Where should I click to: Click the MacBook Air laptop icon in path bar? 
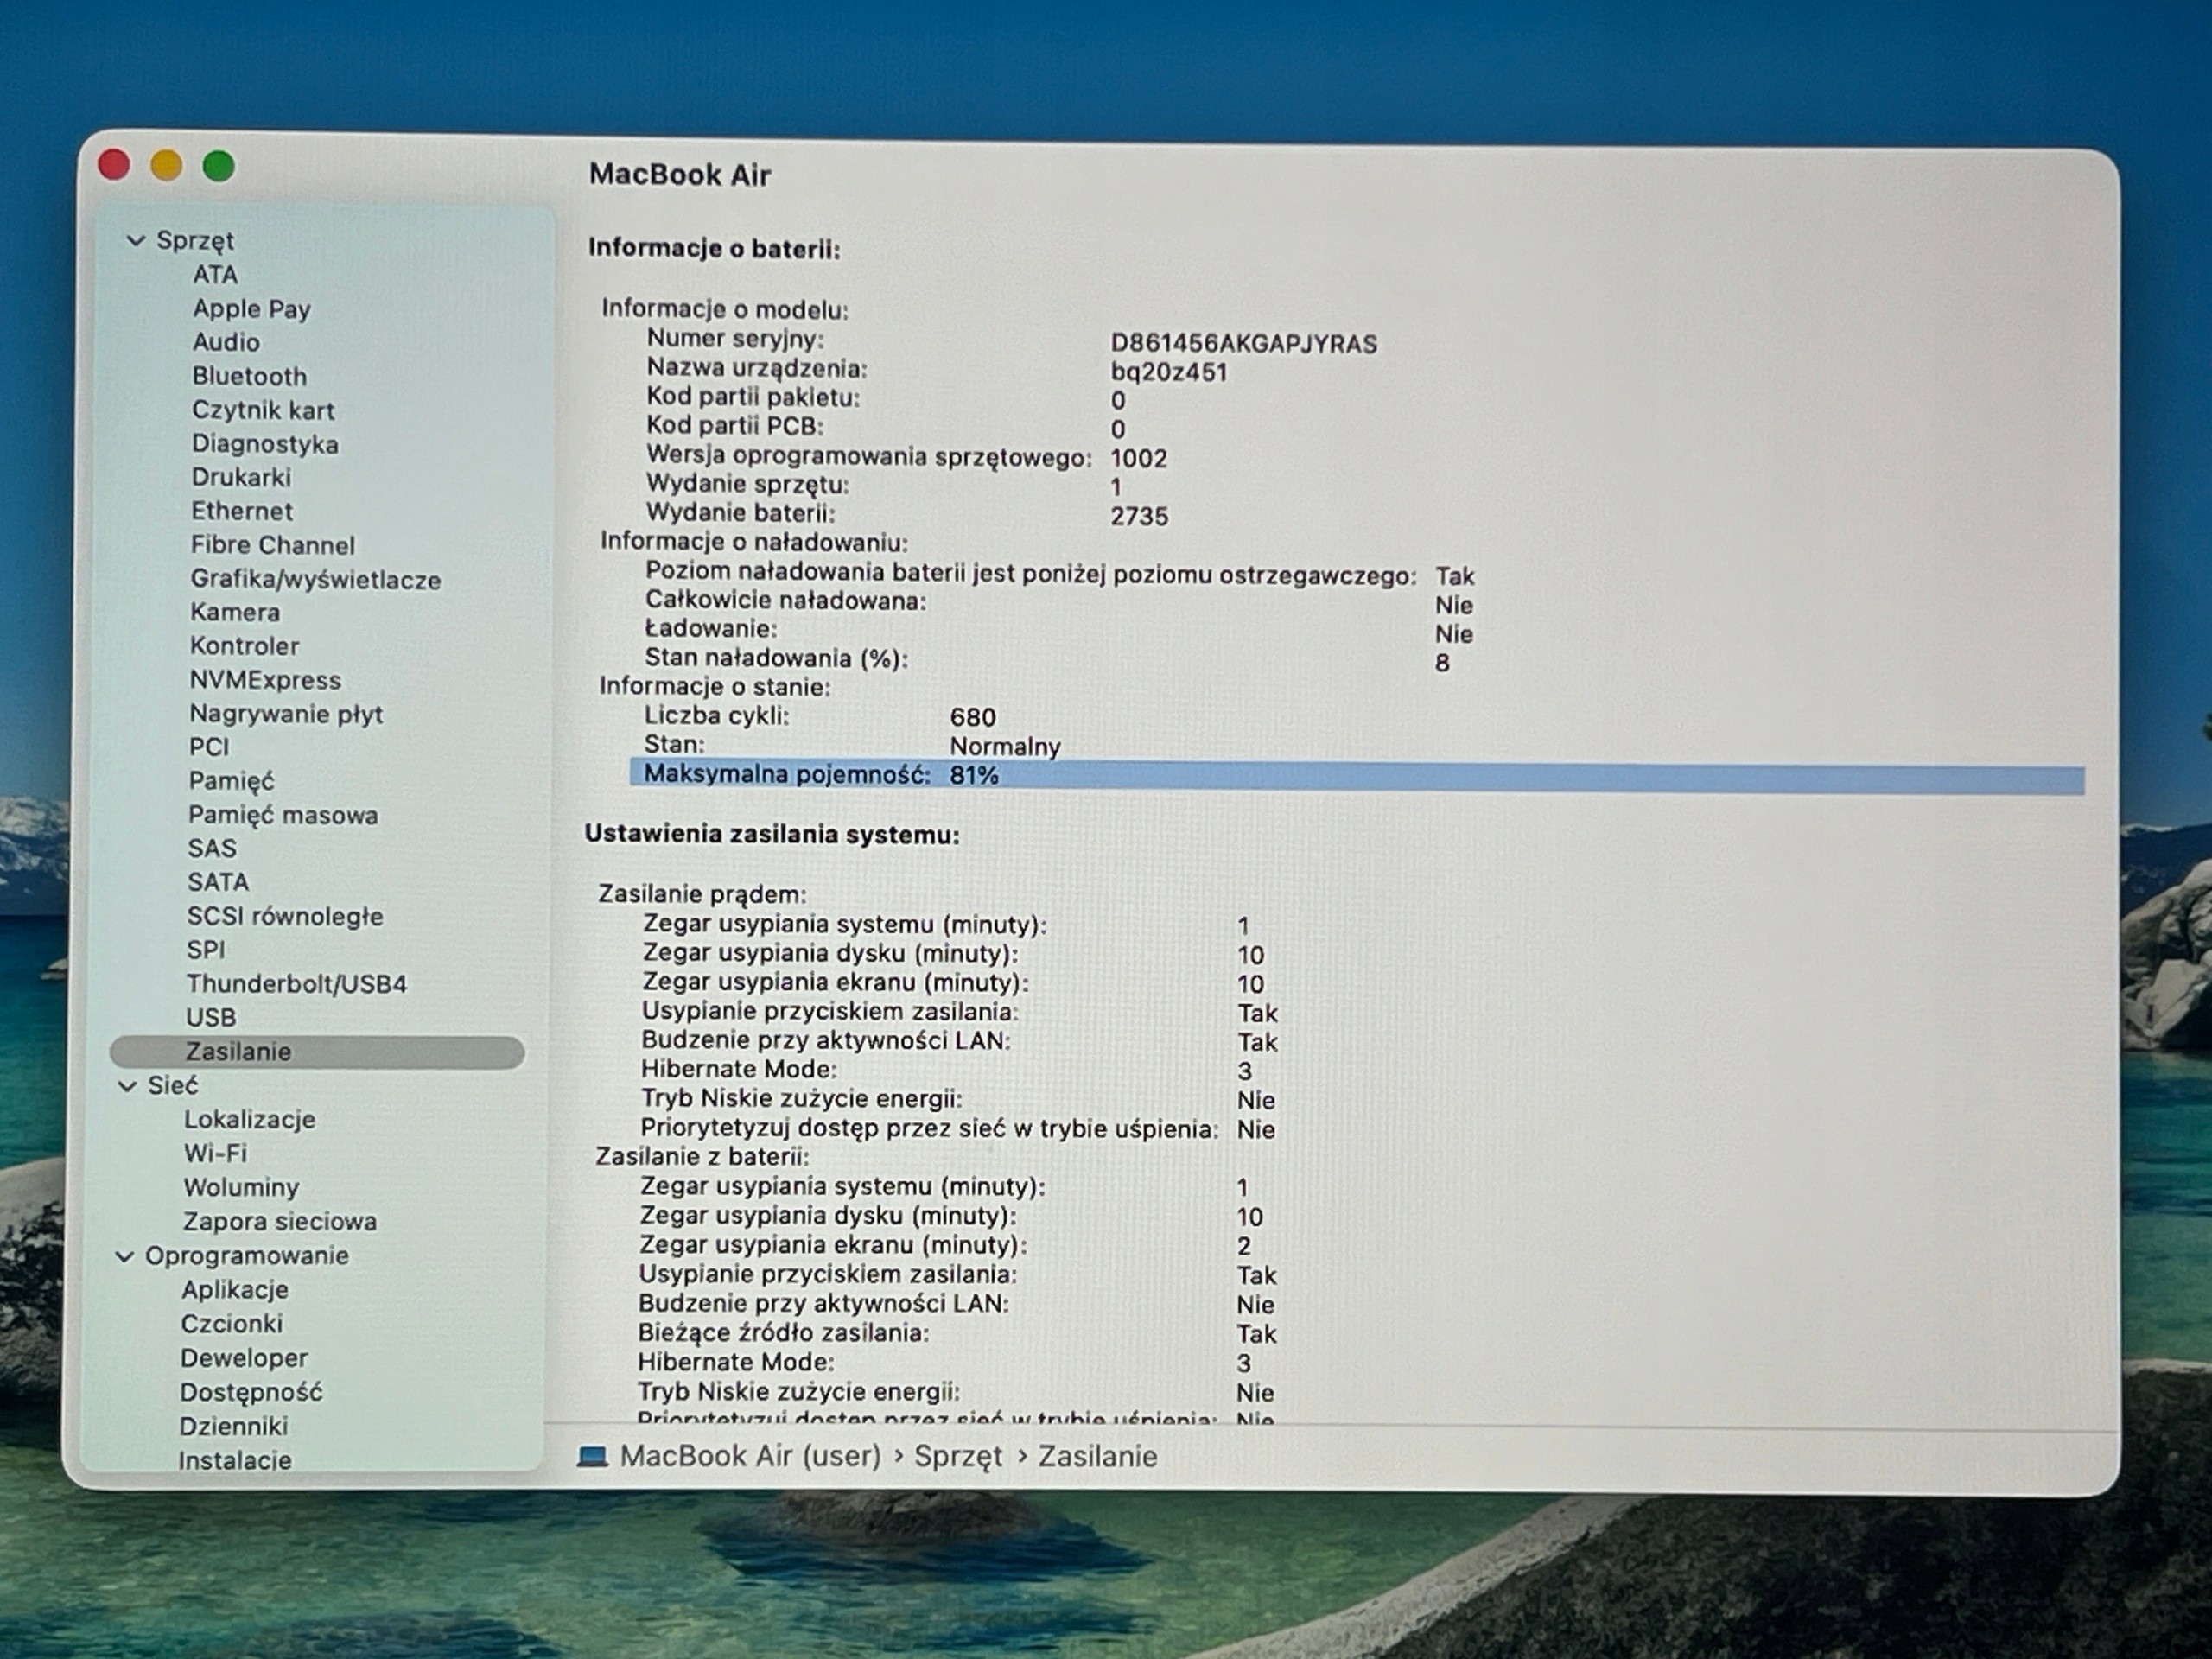click(x=593, y=1456)
